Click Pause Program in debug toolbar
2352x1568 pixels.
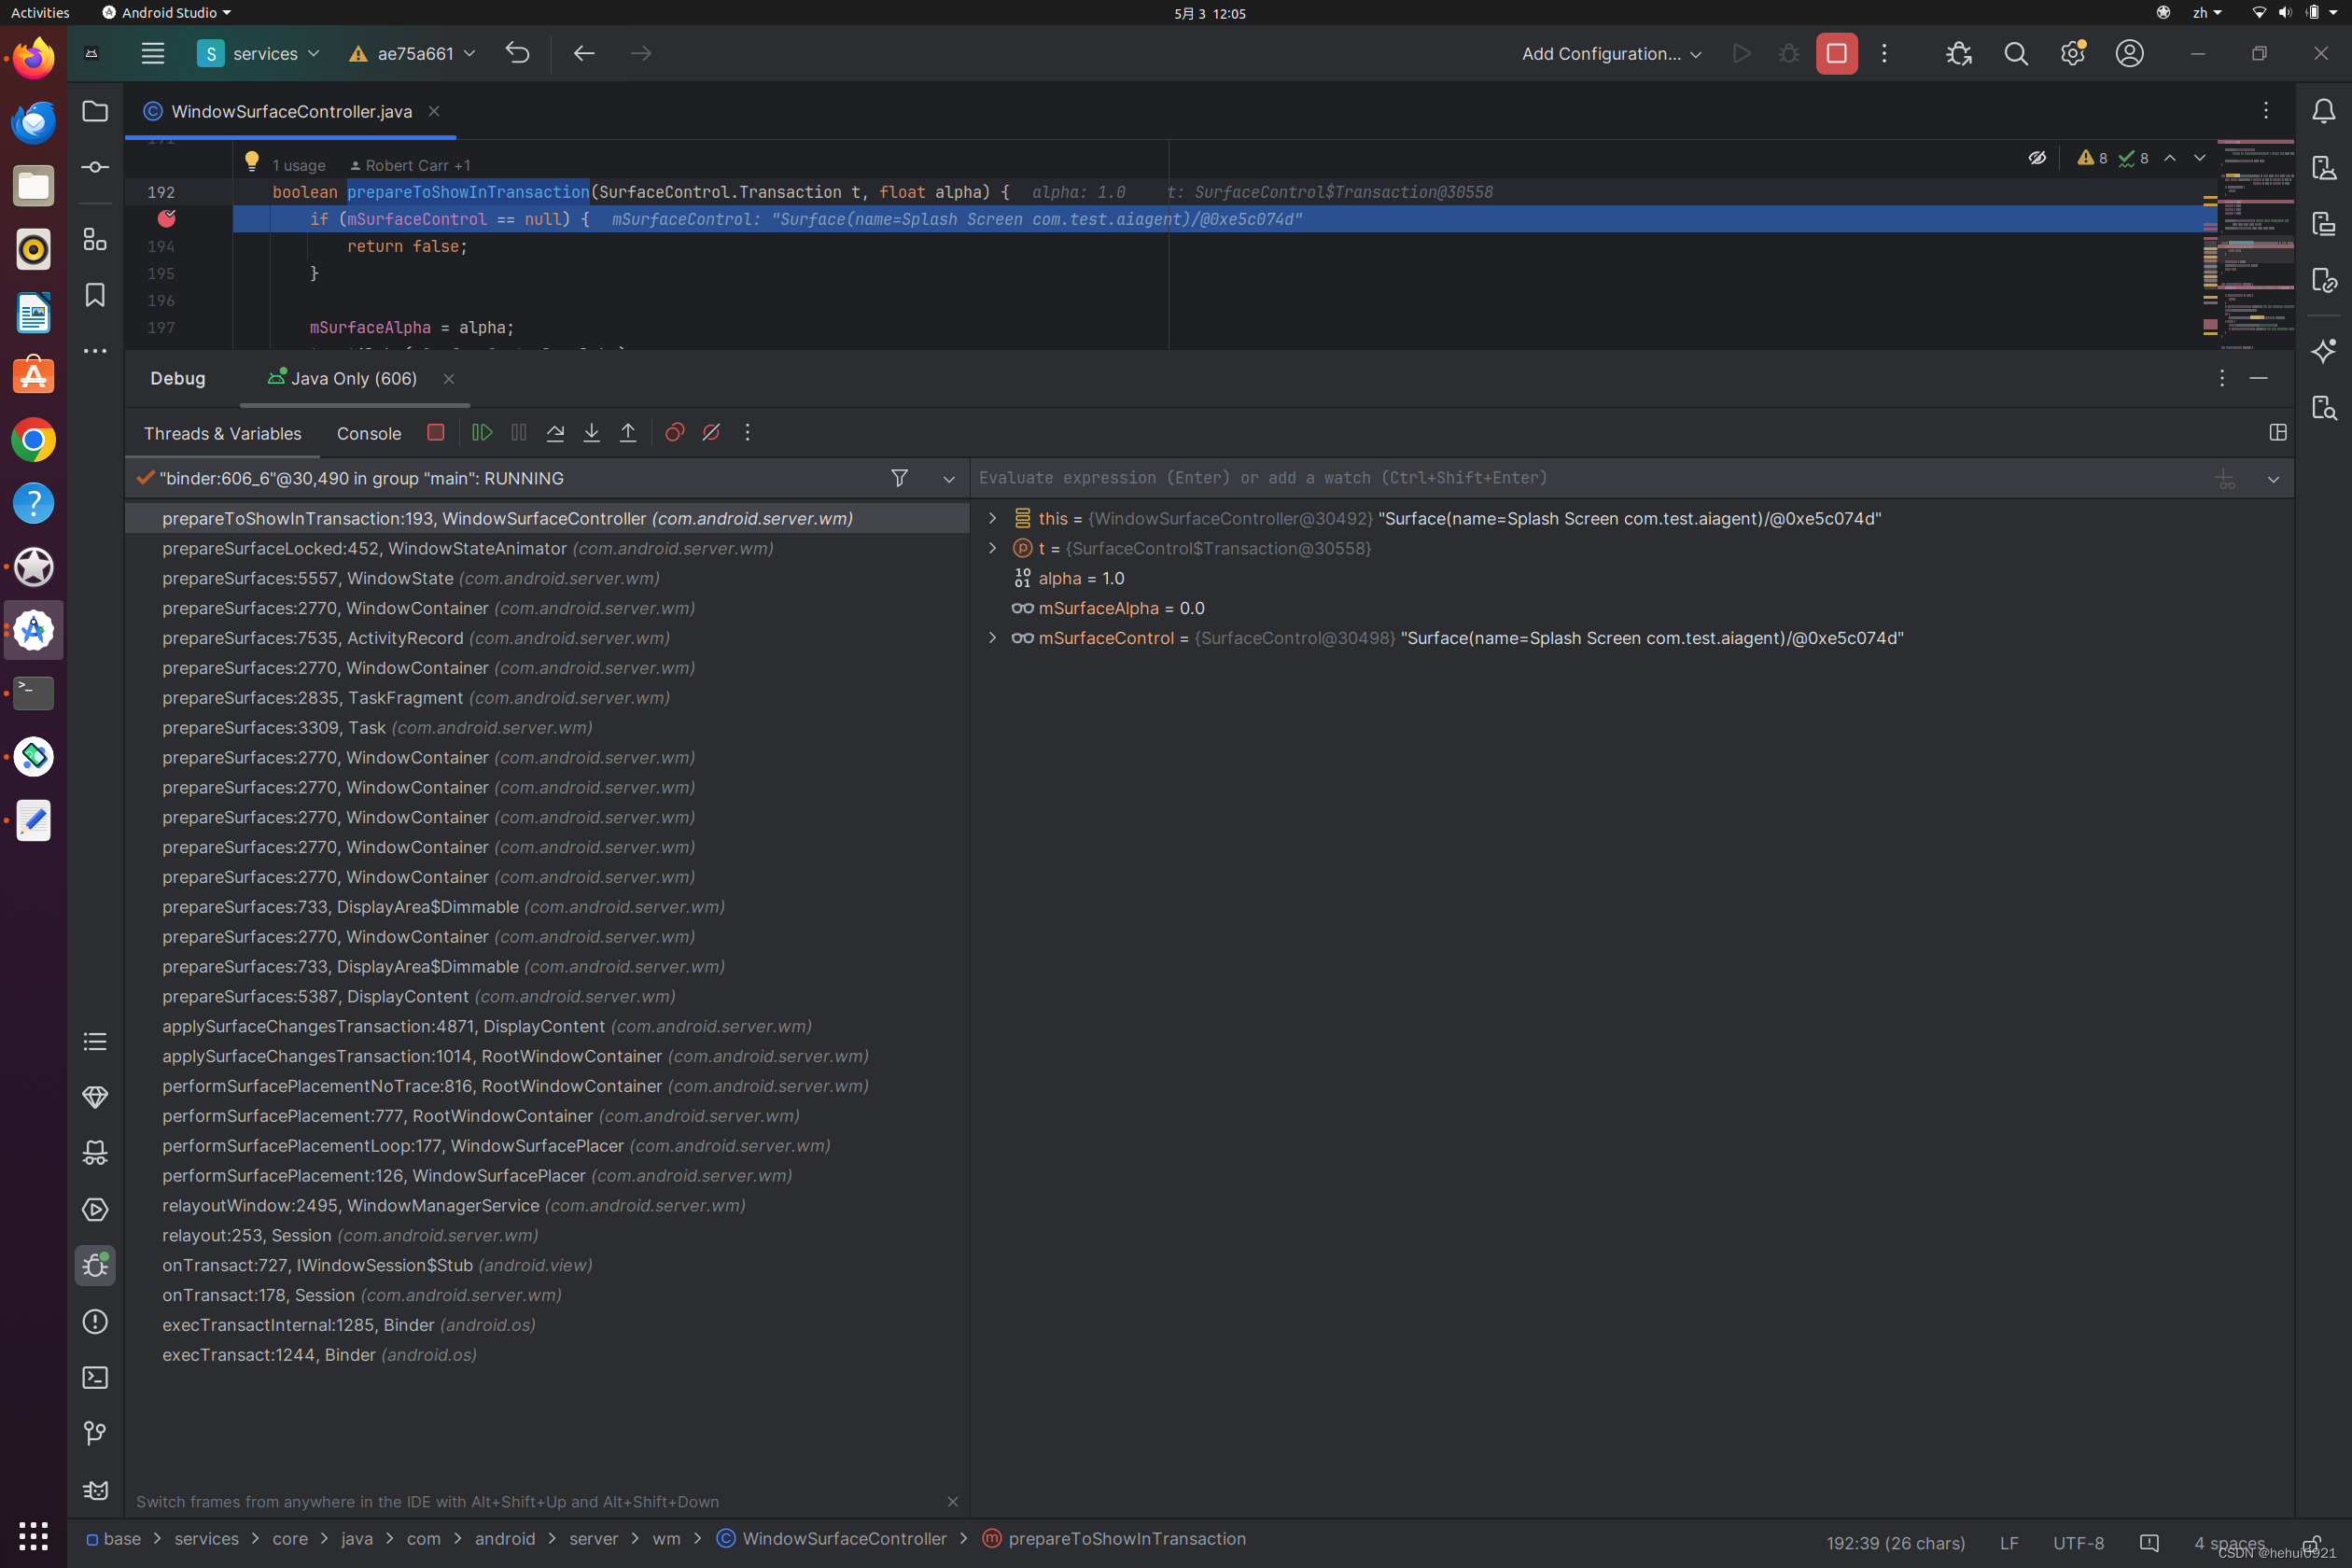pos(518,432)
